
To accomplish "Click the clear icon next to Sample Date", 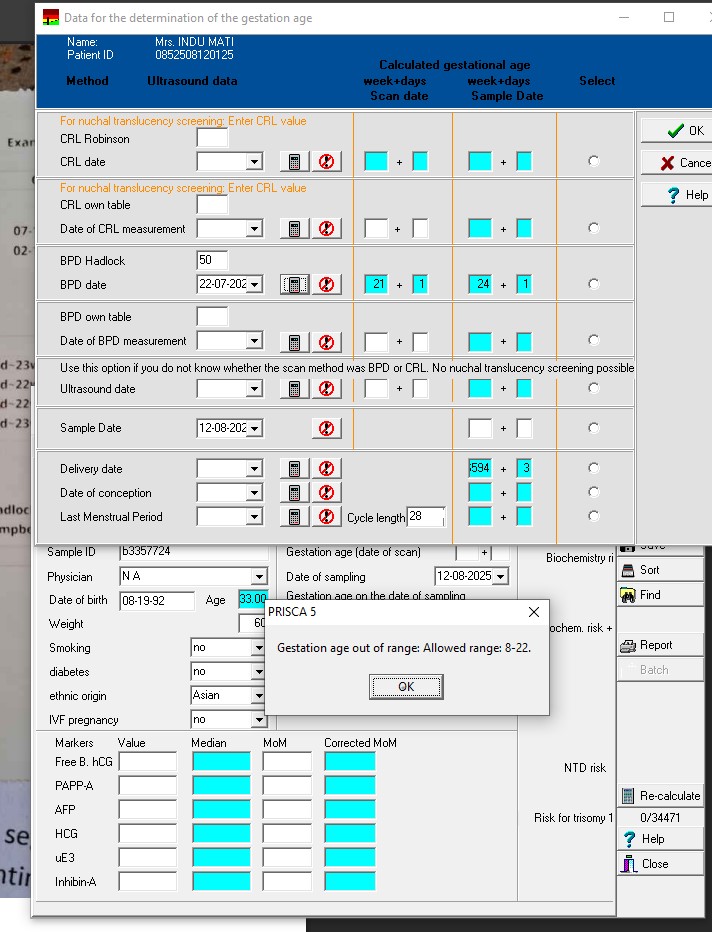I will point(326,428).
